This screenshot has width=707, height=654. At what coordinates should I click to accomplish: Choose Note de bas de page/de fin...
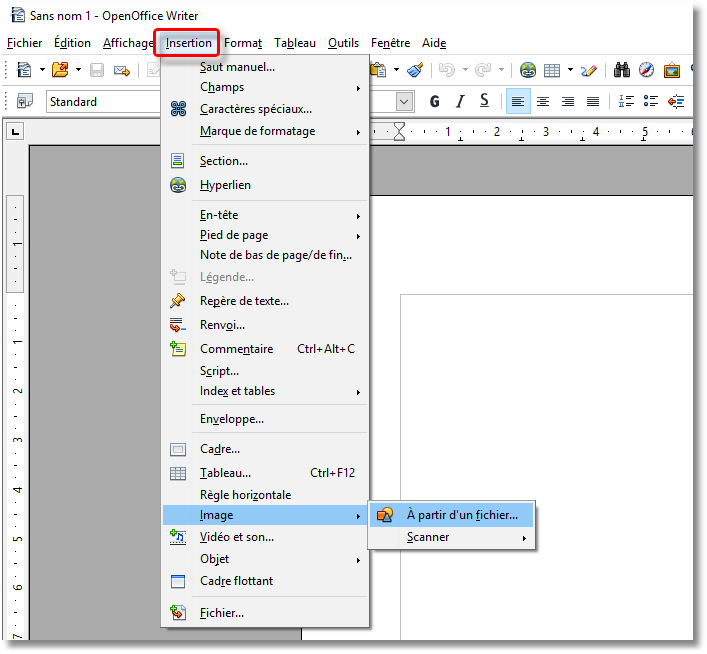(266, 255)
